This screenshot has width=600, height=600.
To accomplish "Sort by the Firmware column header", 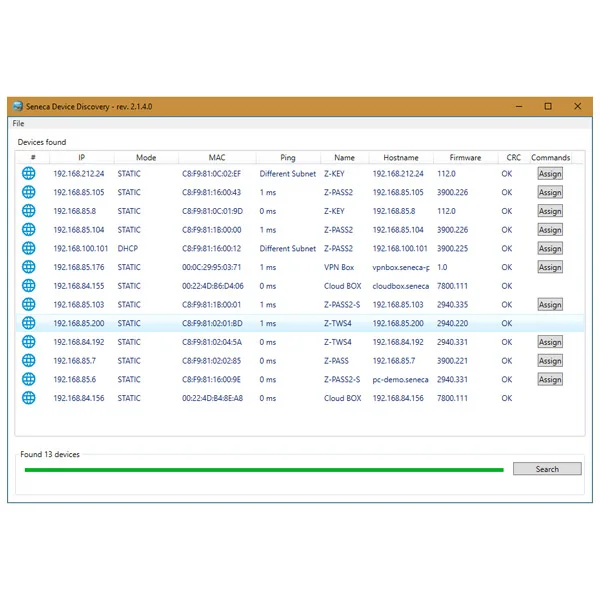I will point(465,158).
